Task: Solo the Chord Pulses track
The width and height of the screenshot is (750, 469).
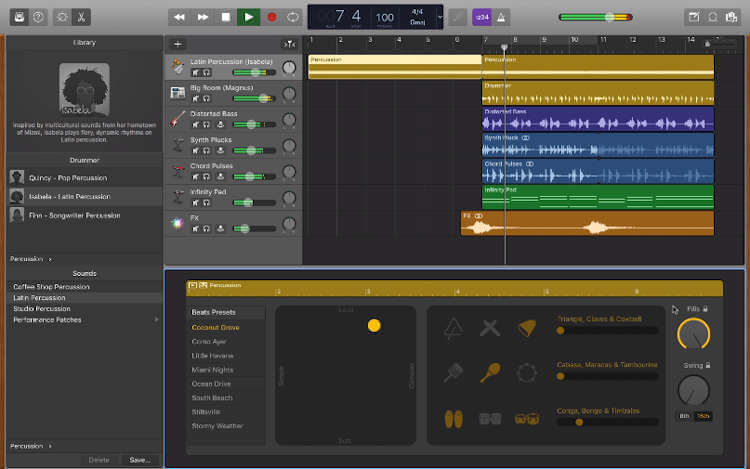Action: pos(206,176)
